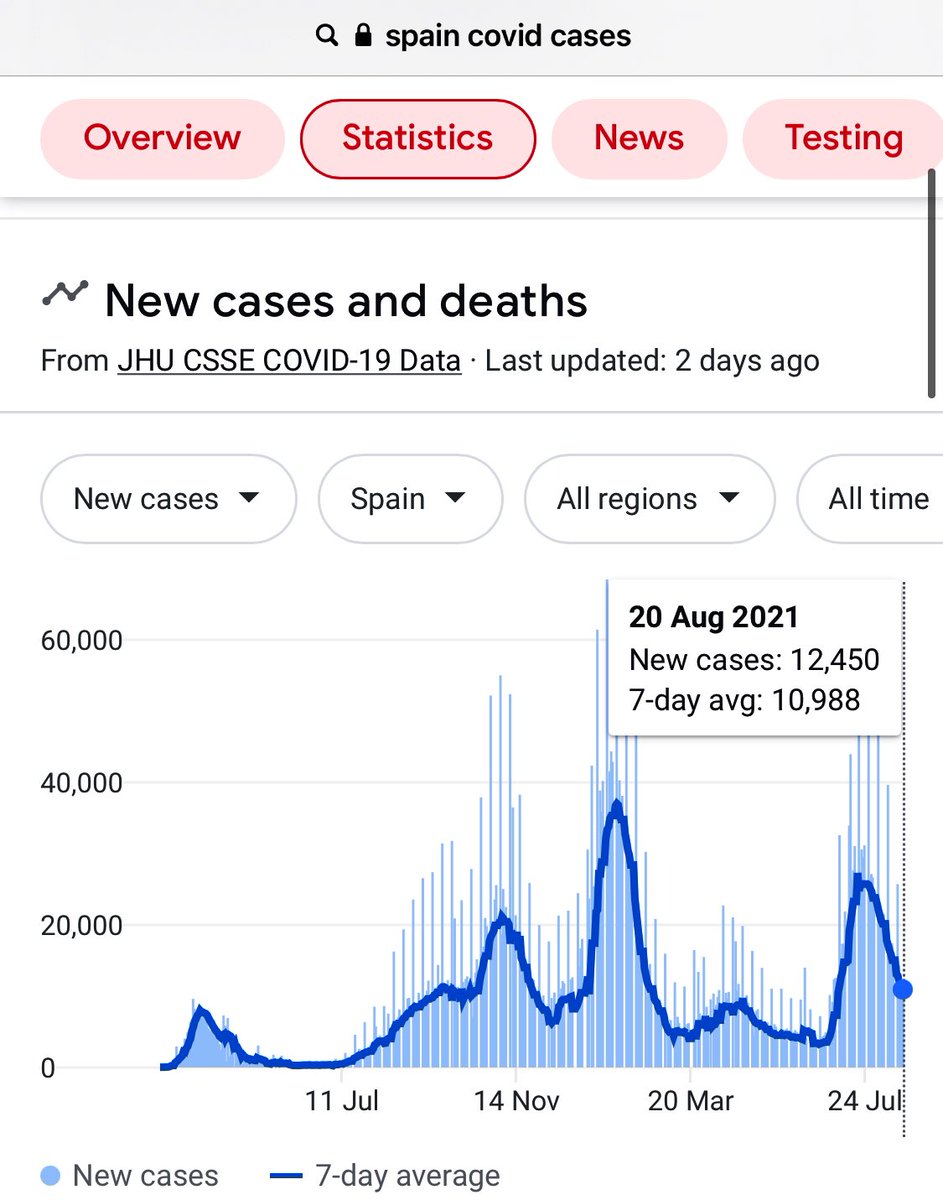
Task: Open the New cases metric dropdown
Action: [168, 499]
